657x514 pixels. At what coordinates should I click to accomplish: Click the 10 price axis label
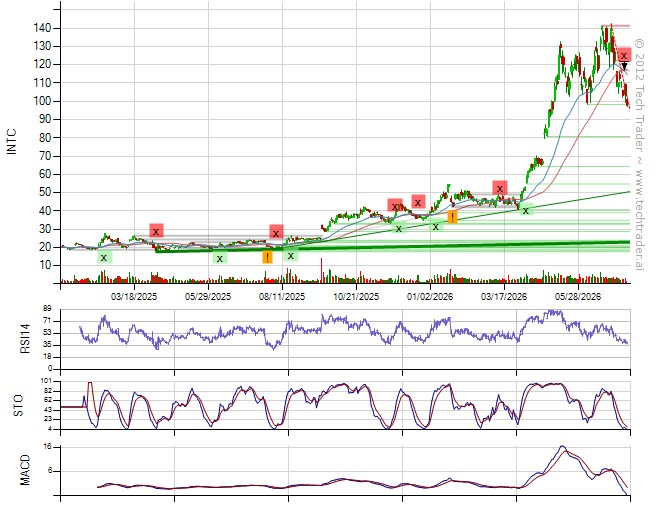tap(45, 266)
